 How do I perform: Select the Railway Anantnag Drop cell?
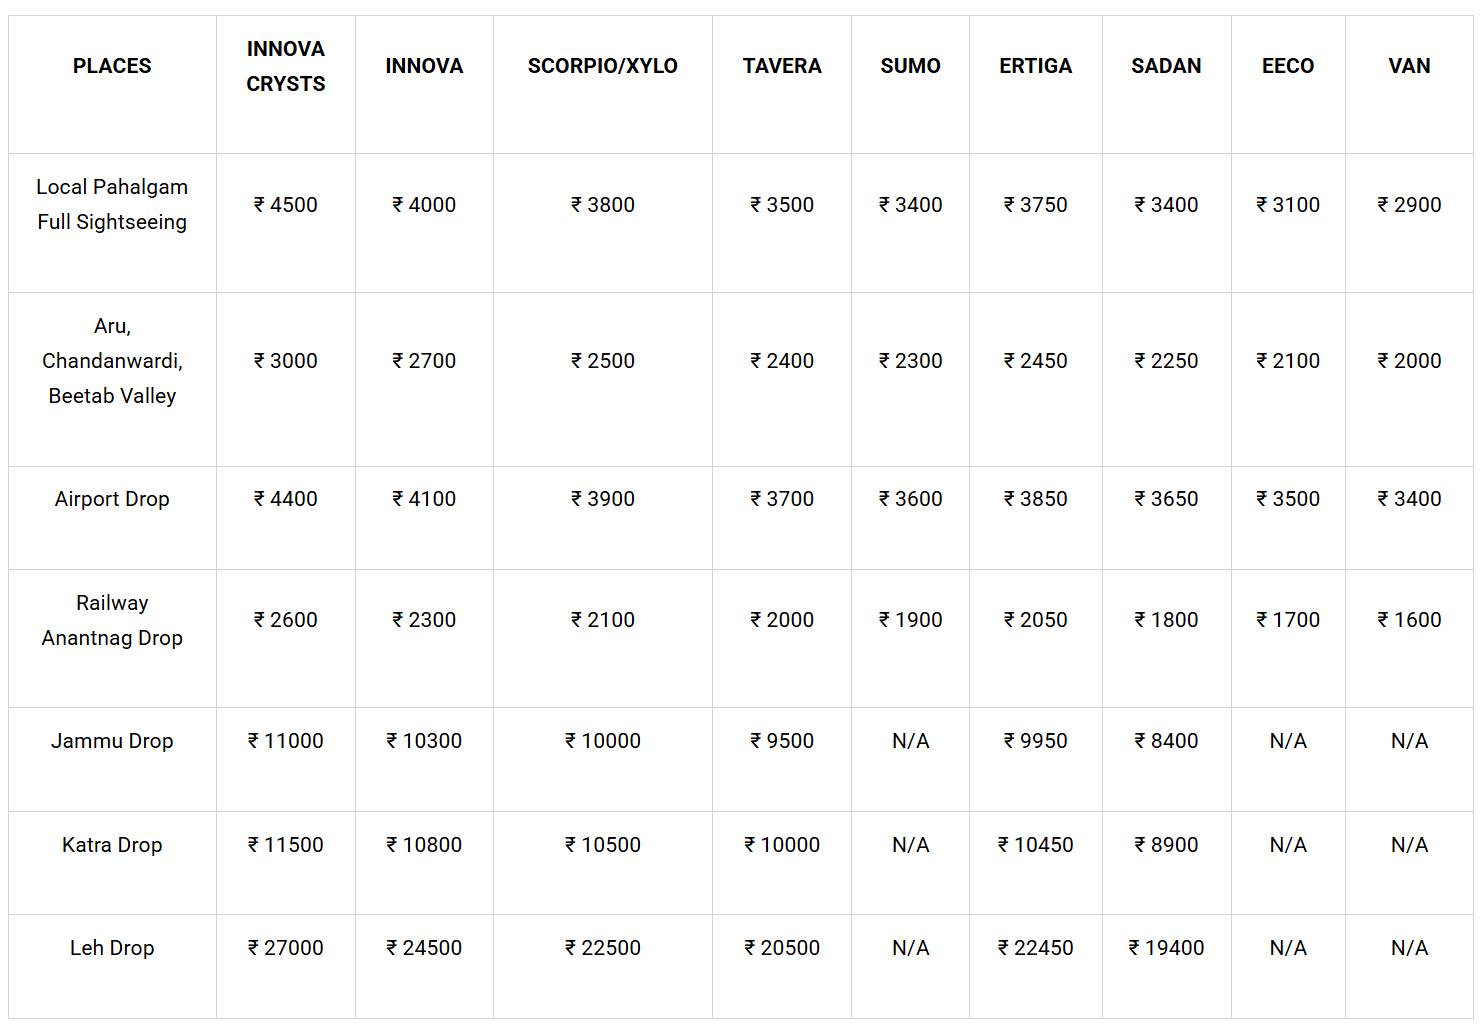112,620
